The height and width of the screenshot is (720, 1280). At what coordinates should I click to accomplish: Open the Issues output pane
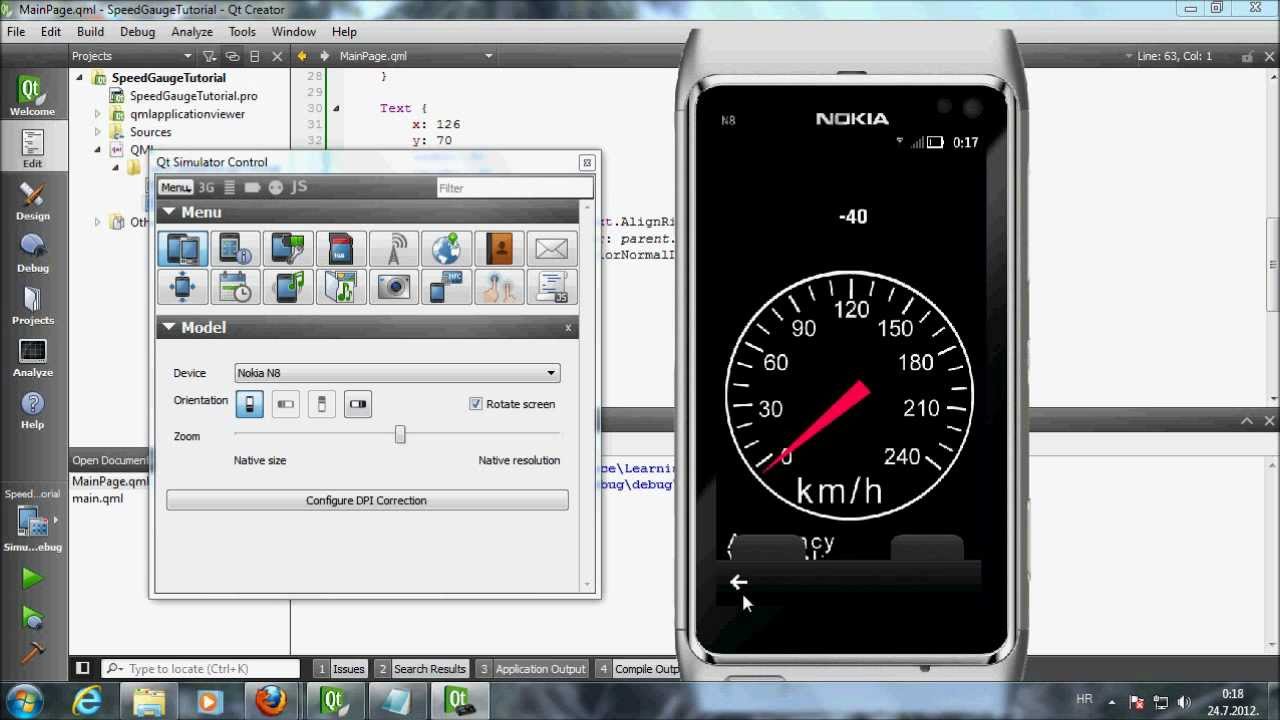(x=340, y=669)
